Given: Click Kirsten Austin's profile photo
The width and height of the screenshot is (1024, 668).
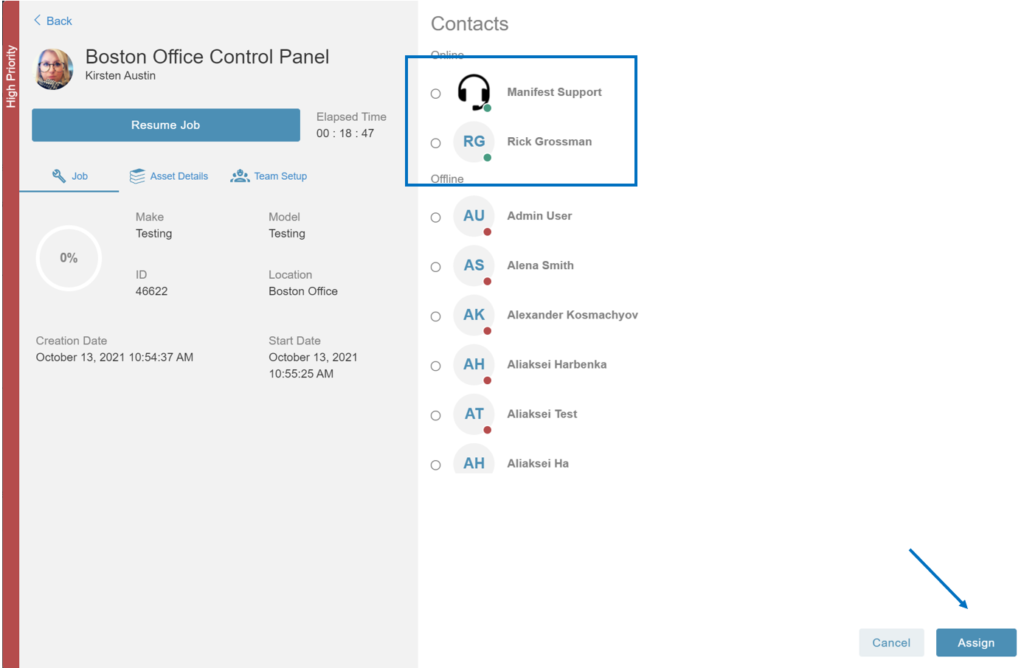Looking at the screenshot, I should [54, 68].
